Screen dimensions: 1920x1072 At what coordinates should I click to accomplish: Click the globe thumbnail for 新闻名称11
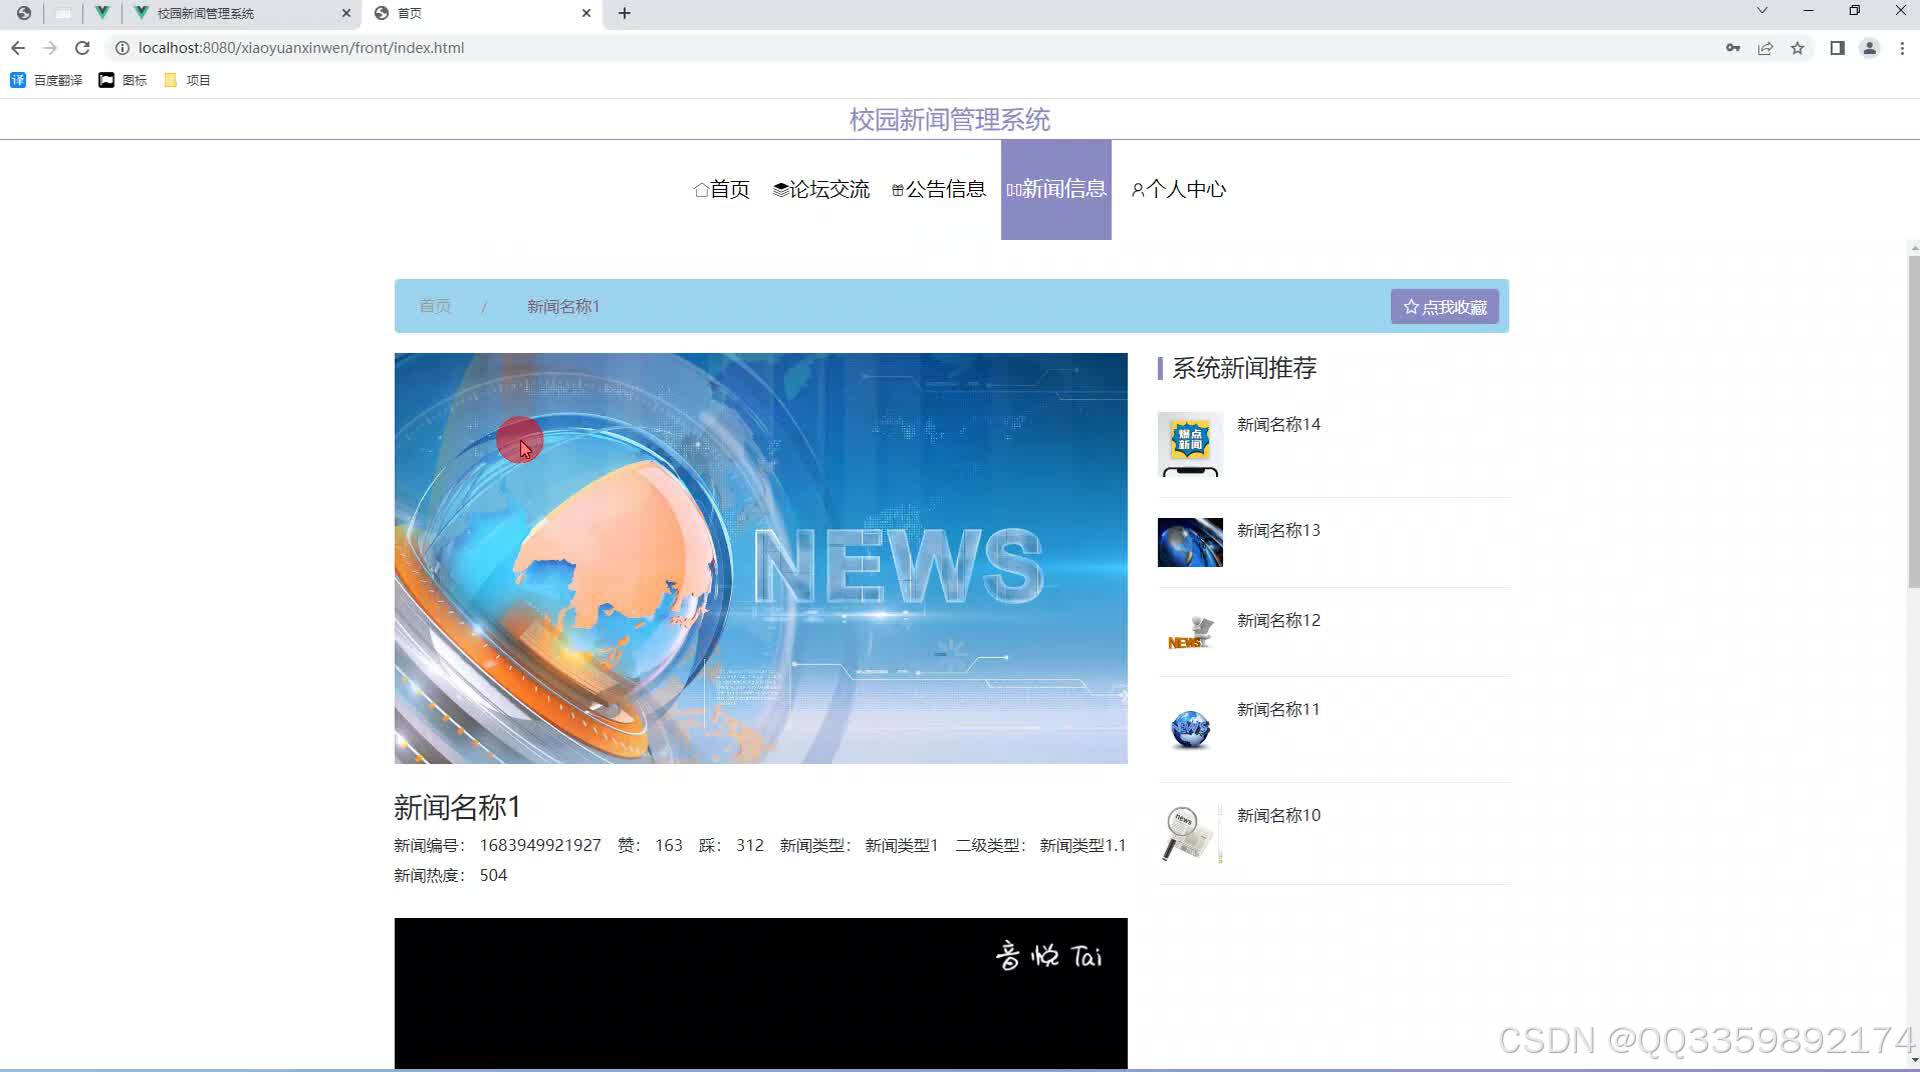pyautogui.click(x=1190, y=729)
